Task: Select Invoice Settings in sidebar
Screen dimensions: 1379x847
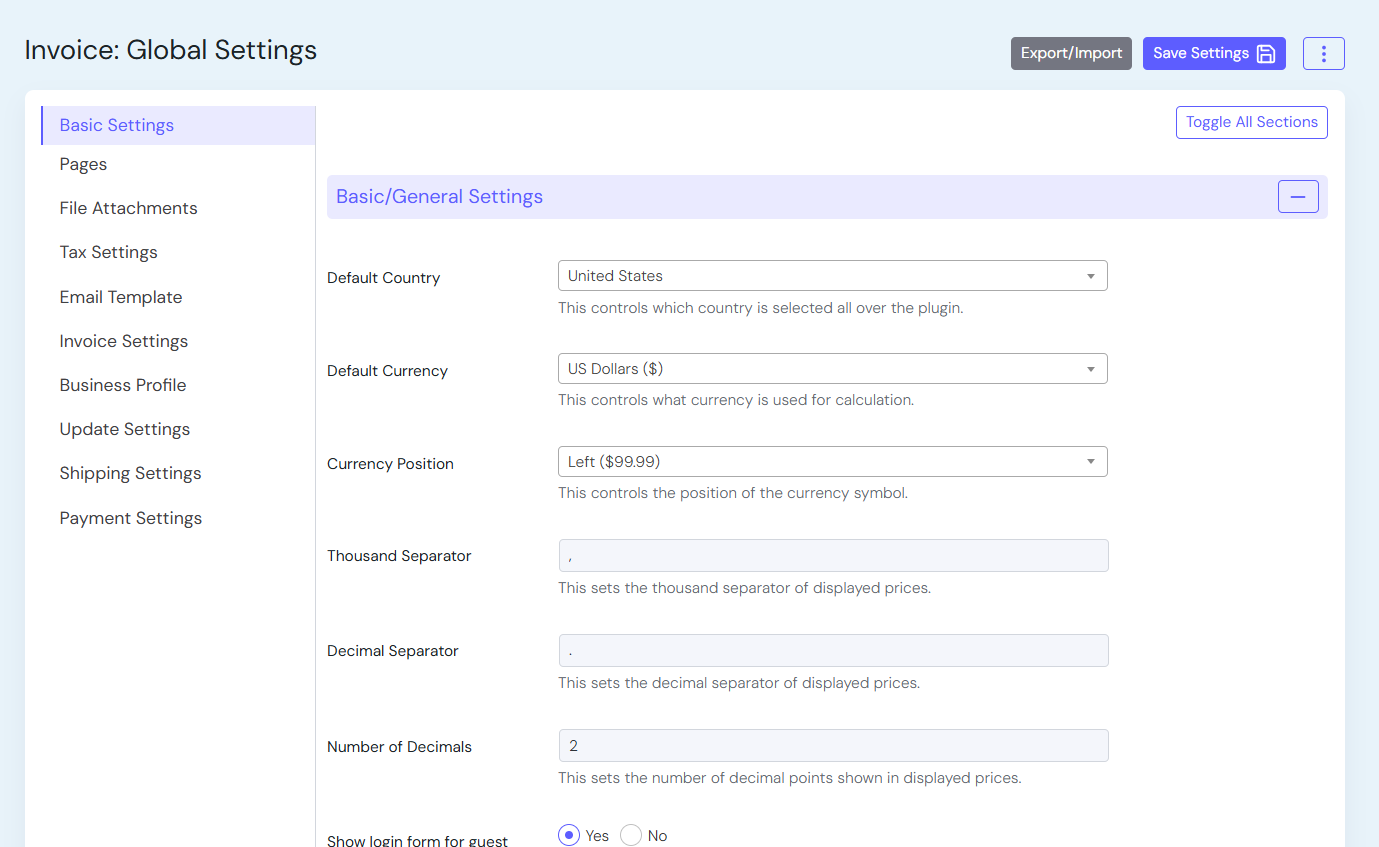Action: (123, 341)
